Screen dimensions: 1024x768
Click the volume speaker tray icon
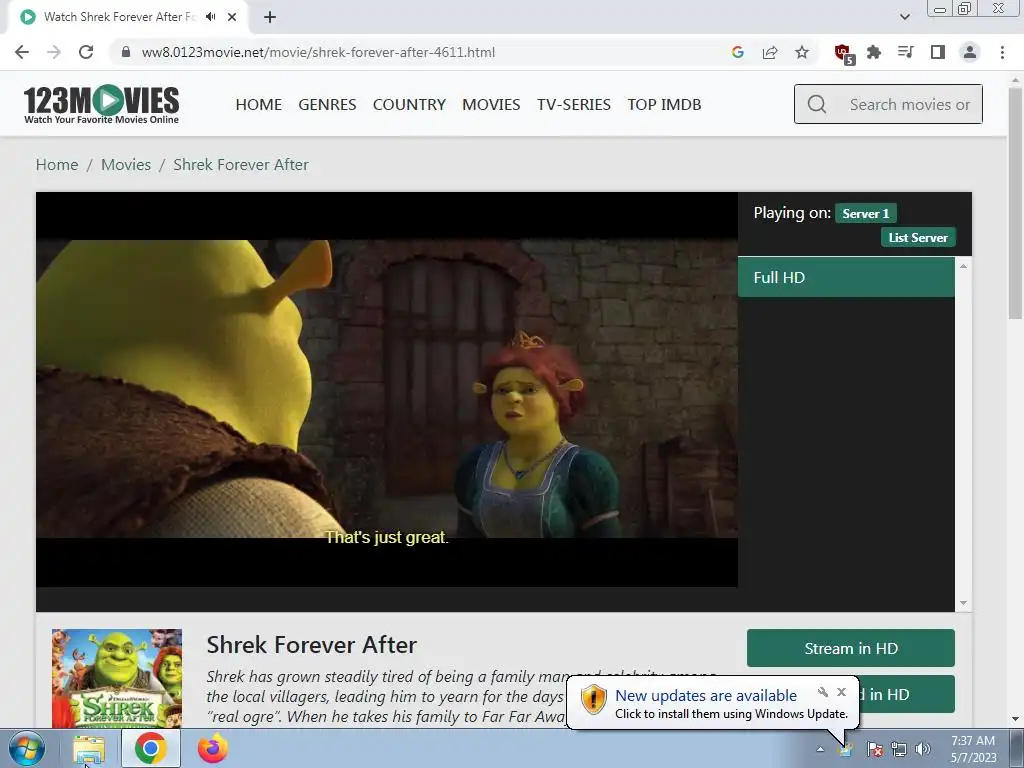click(x=923, y=749)
